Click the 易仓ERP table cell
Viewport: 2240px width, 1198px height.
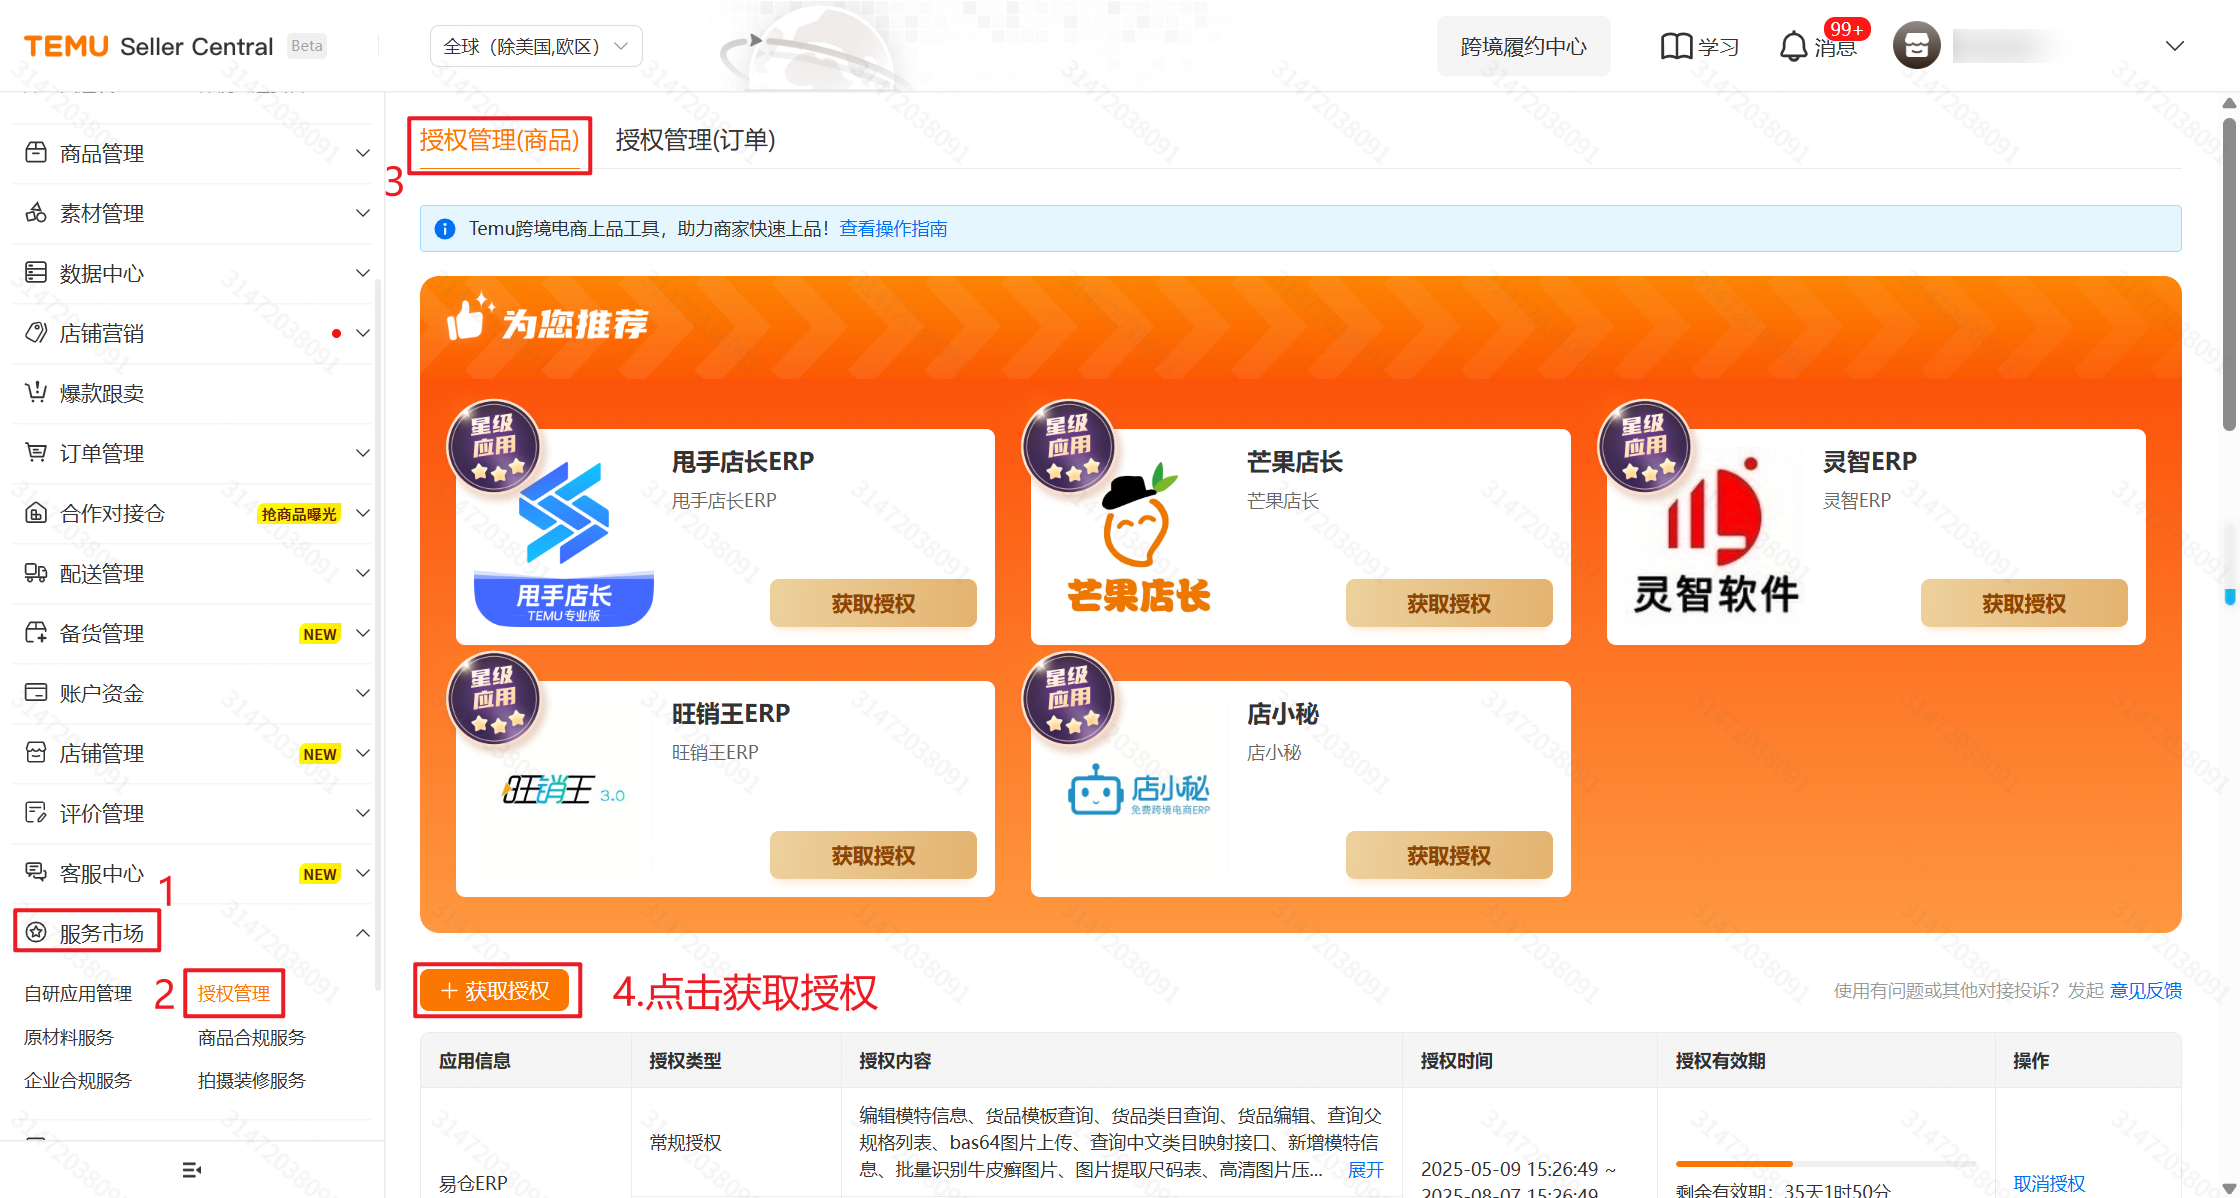(526, 1143)
